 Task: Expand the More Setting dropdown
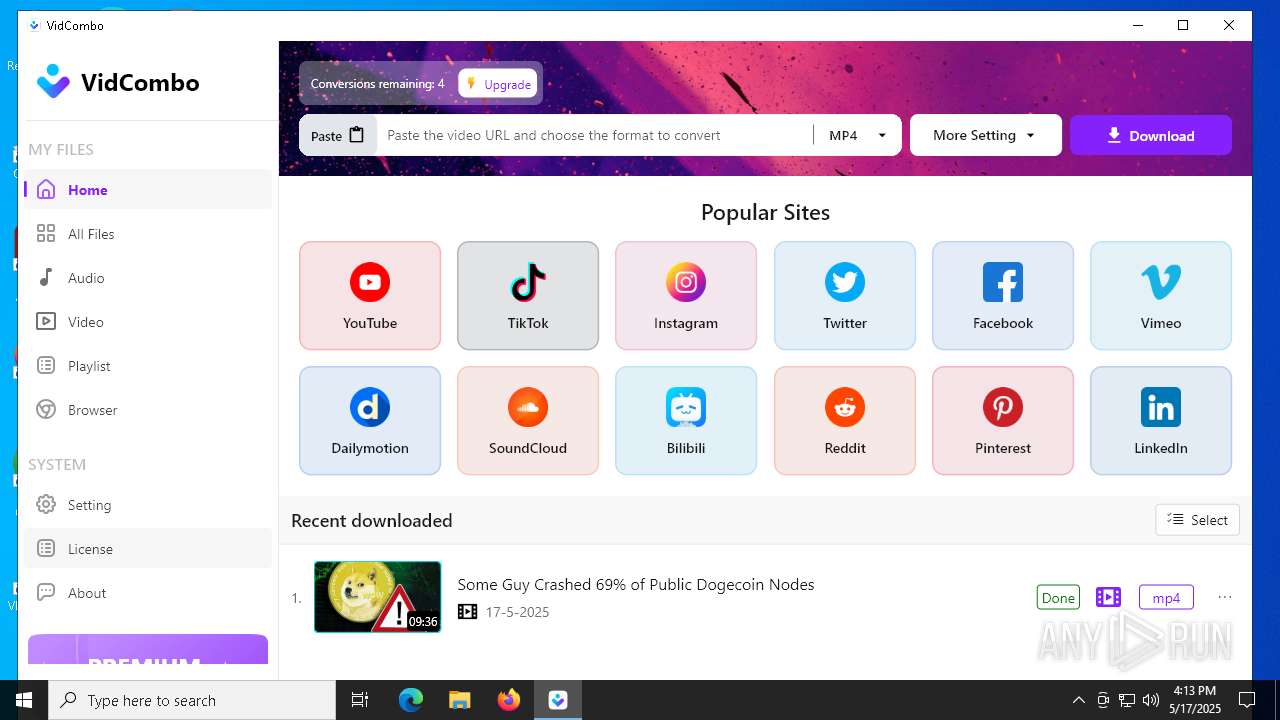(985, 135)
